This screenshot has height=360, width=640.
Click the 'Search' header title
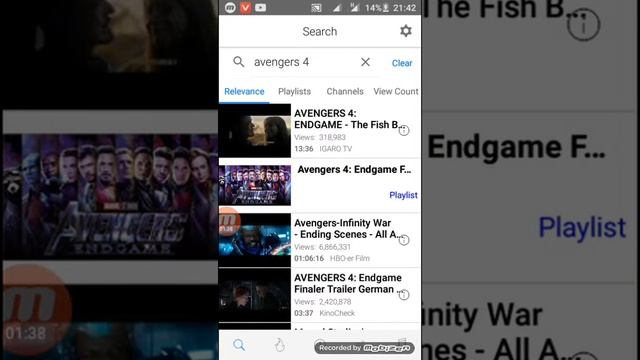tap(320, 31)
